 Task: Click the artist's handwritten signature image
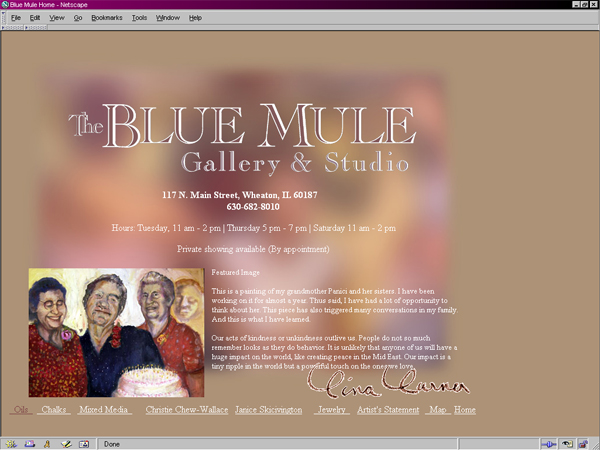coord(388,383)
